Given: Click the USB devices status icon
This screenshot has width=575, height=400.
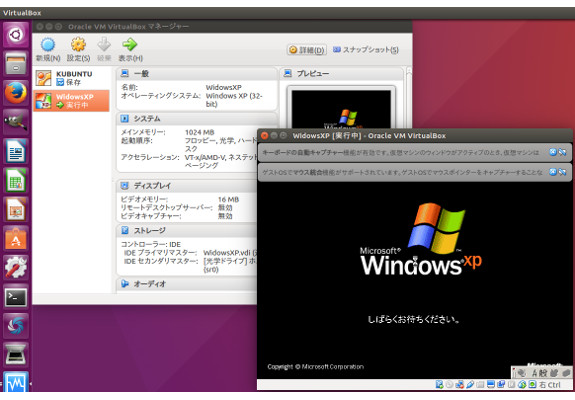Looking at the screenshot, I should [x=470, y=385].
